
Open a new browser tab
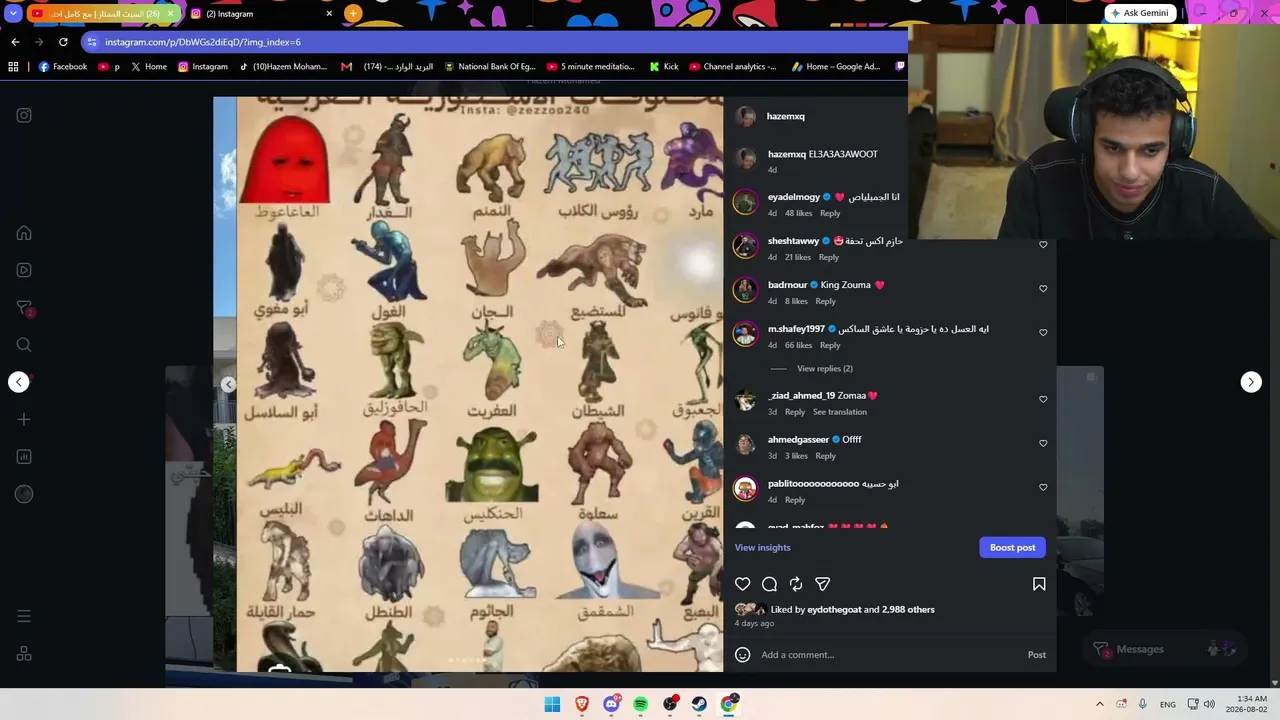click(353, 14)
